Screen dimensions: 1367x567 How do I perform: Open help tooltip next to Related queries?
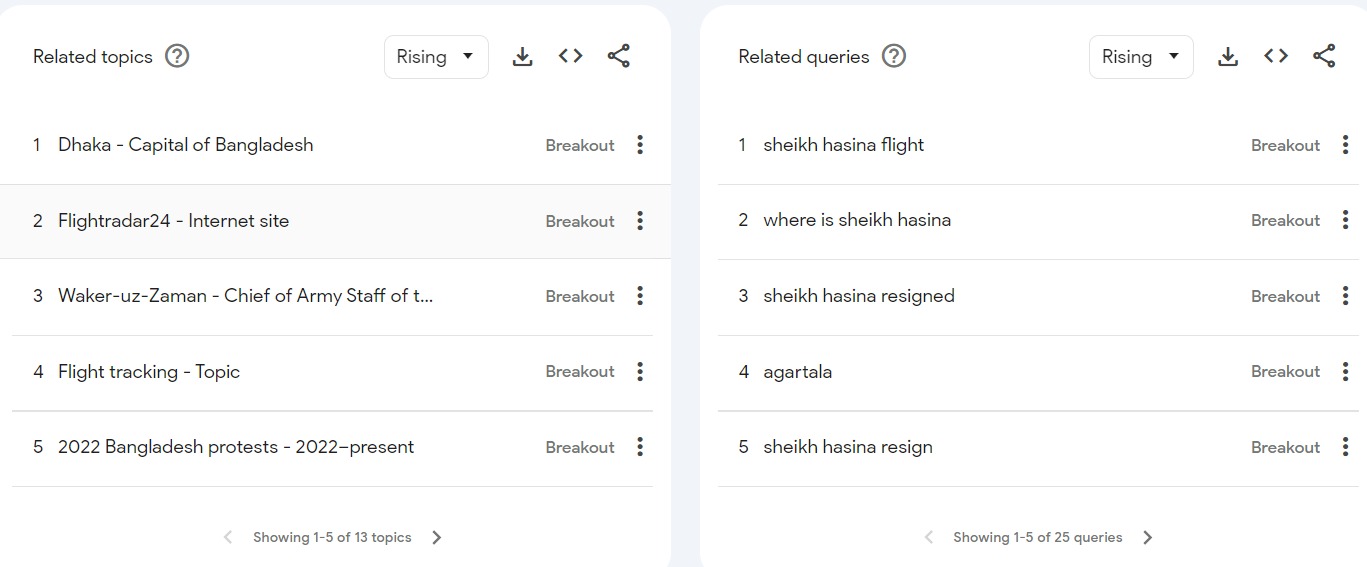click(894, 57)
